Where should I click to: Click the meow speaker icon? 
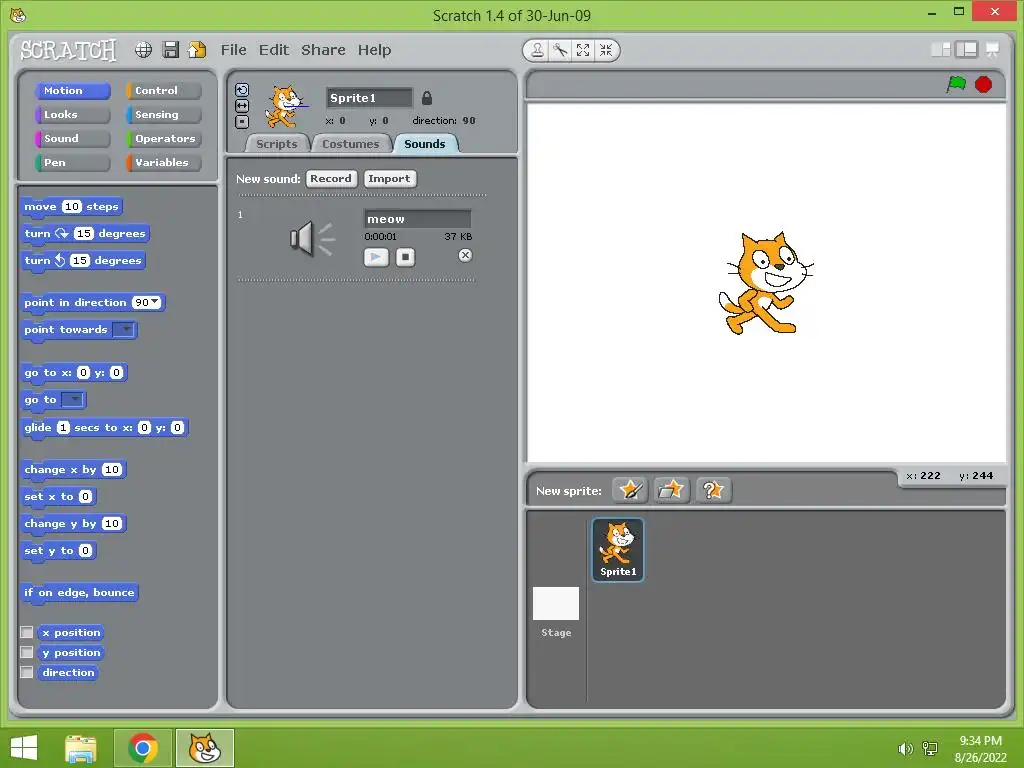(x=312, y=238)
